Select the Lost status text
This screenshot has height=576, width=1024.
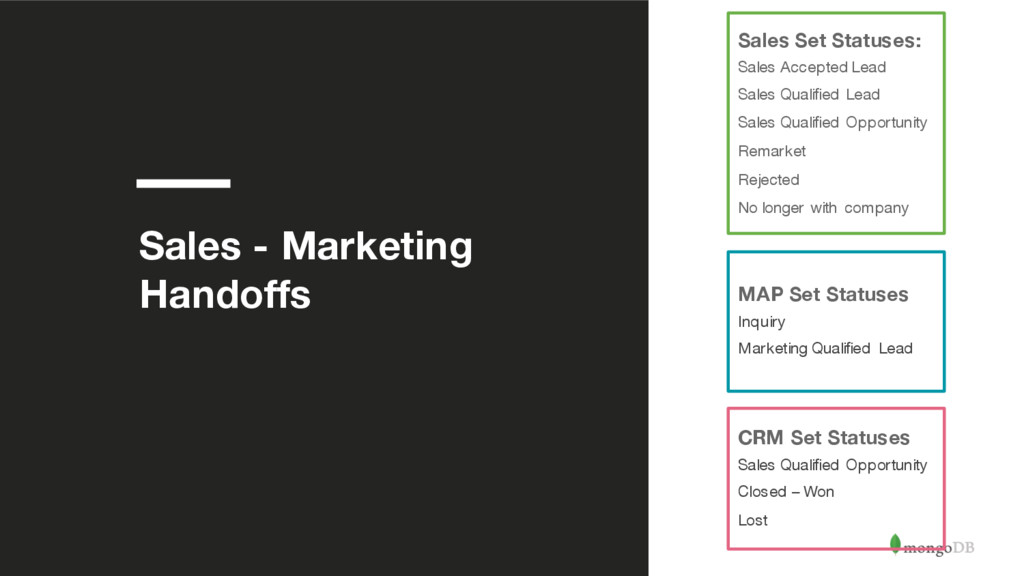(753, 520)
